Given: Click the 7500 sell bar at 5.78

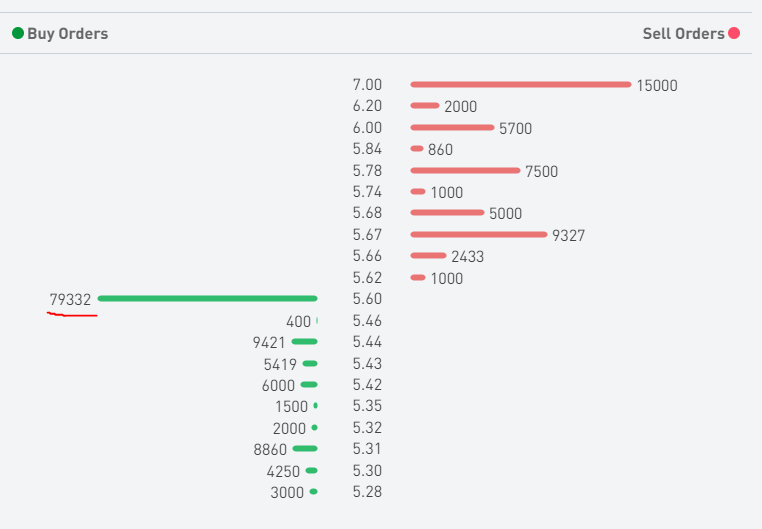Looking at the screenshot, I should point(465,171).
